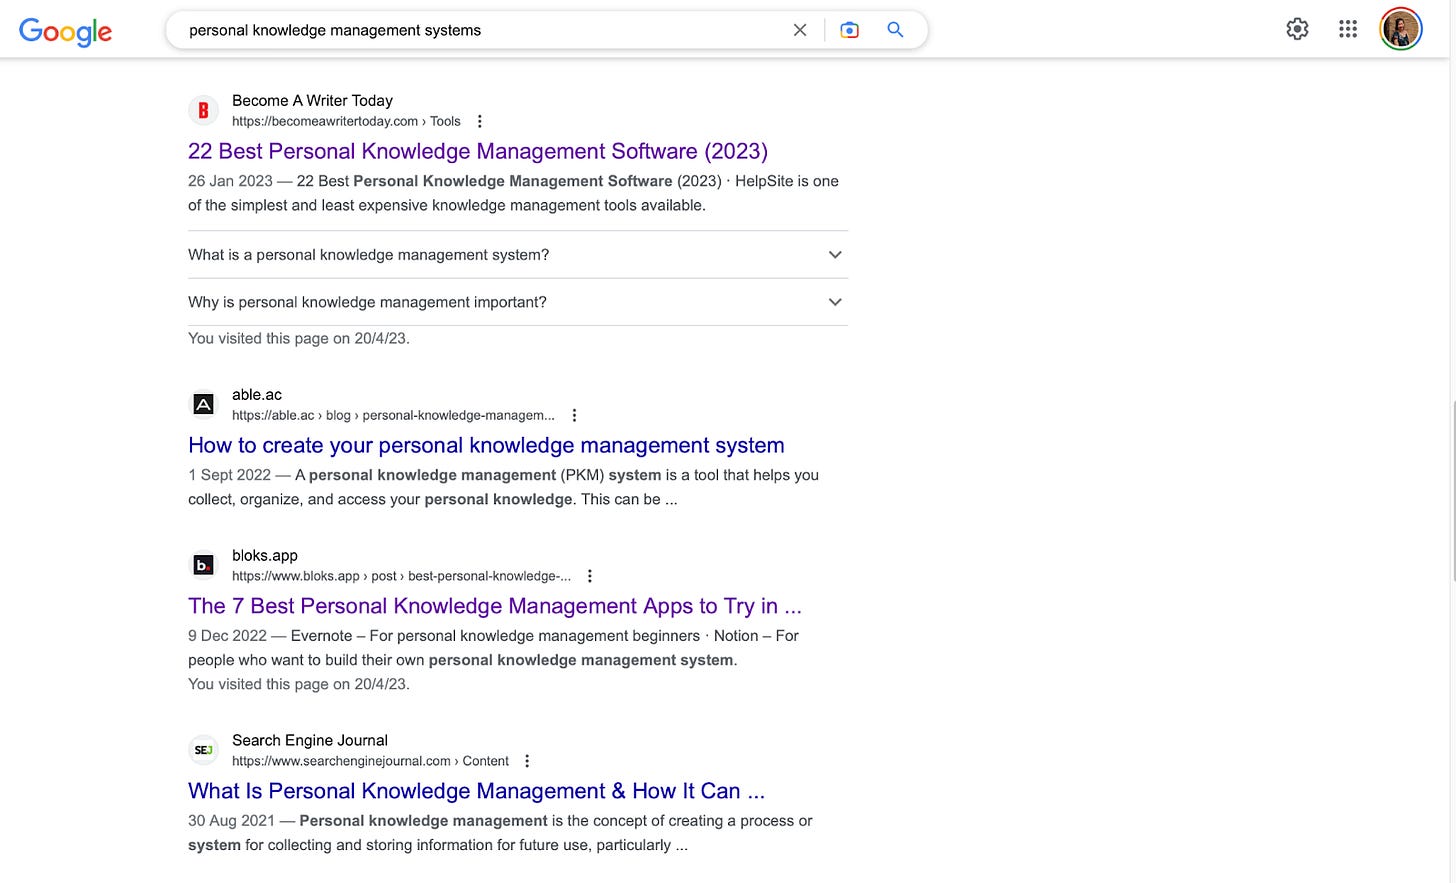Image resolution: width=1456 pixels, height=883 pixels.
Task: Click the able.ac favicon
Action: click(203, 404)
